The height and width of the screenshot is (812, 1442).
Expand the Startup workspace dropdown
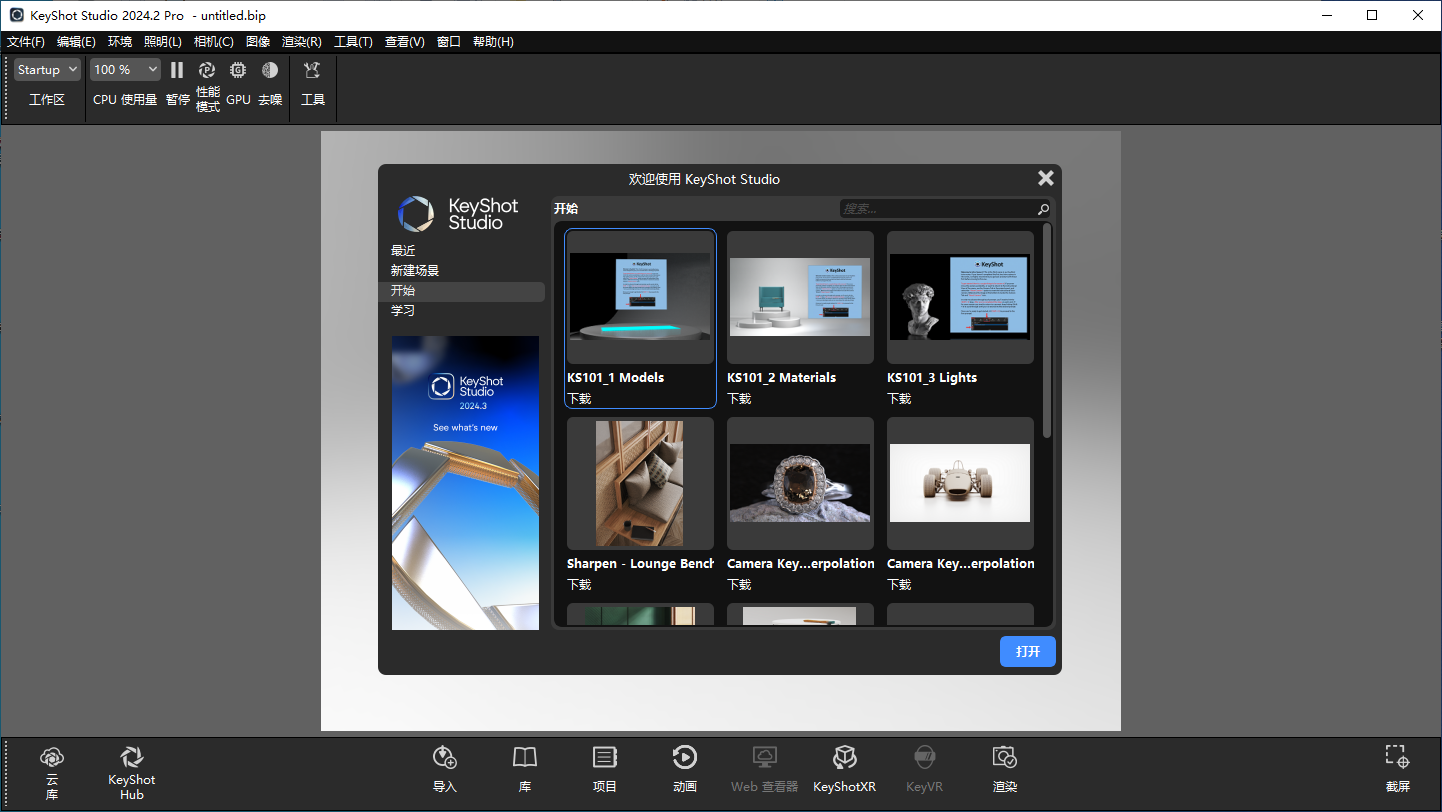tap(47, 70)
